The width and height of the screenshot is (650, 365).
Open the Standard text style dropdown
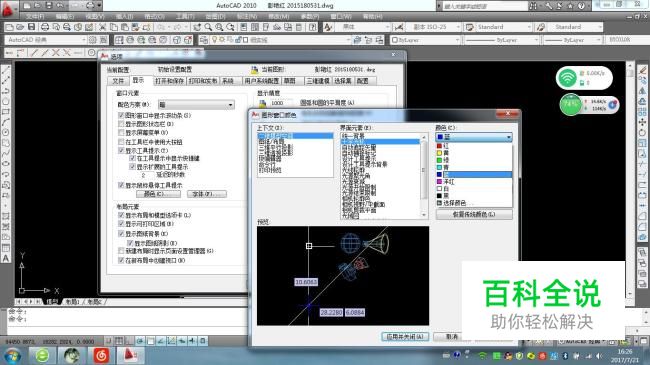[x=498, y=27]
